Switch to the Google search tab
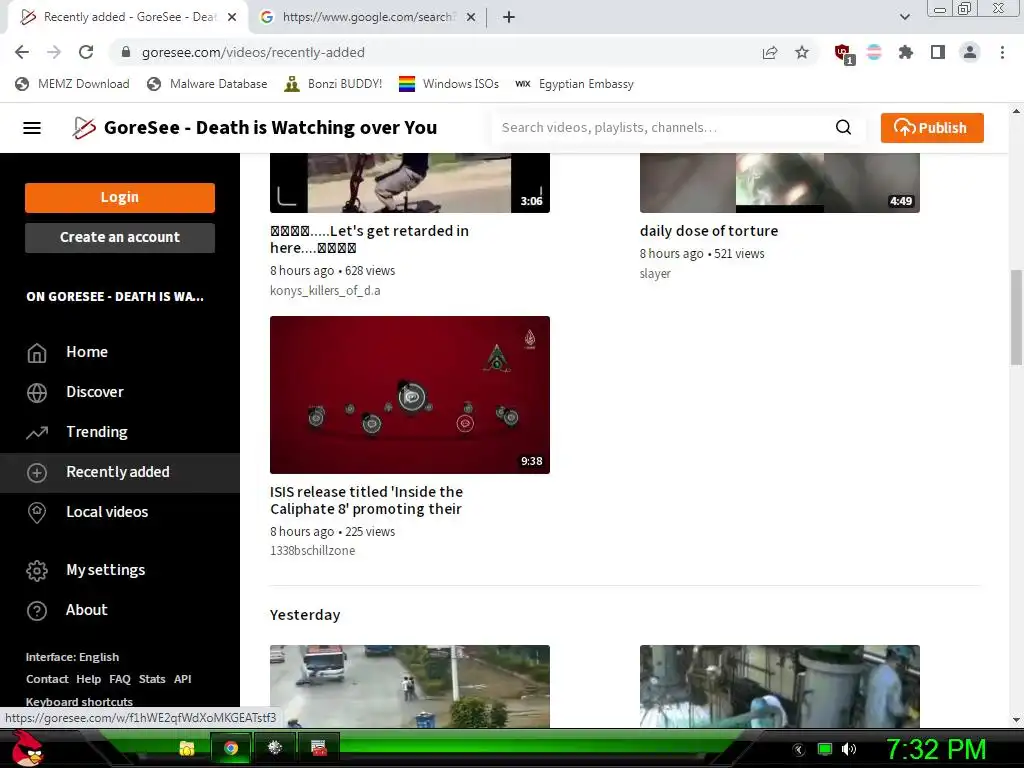Image resolution: width=1024 pixels, height=768 pixels. [x=367, y=18]
